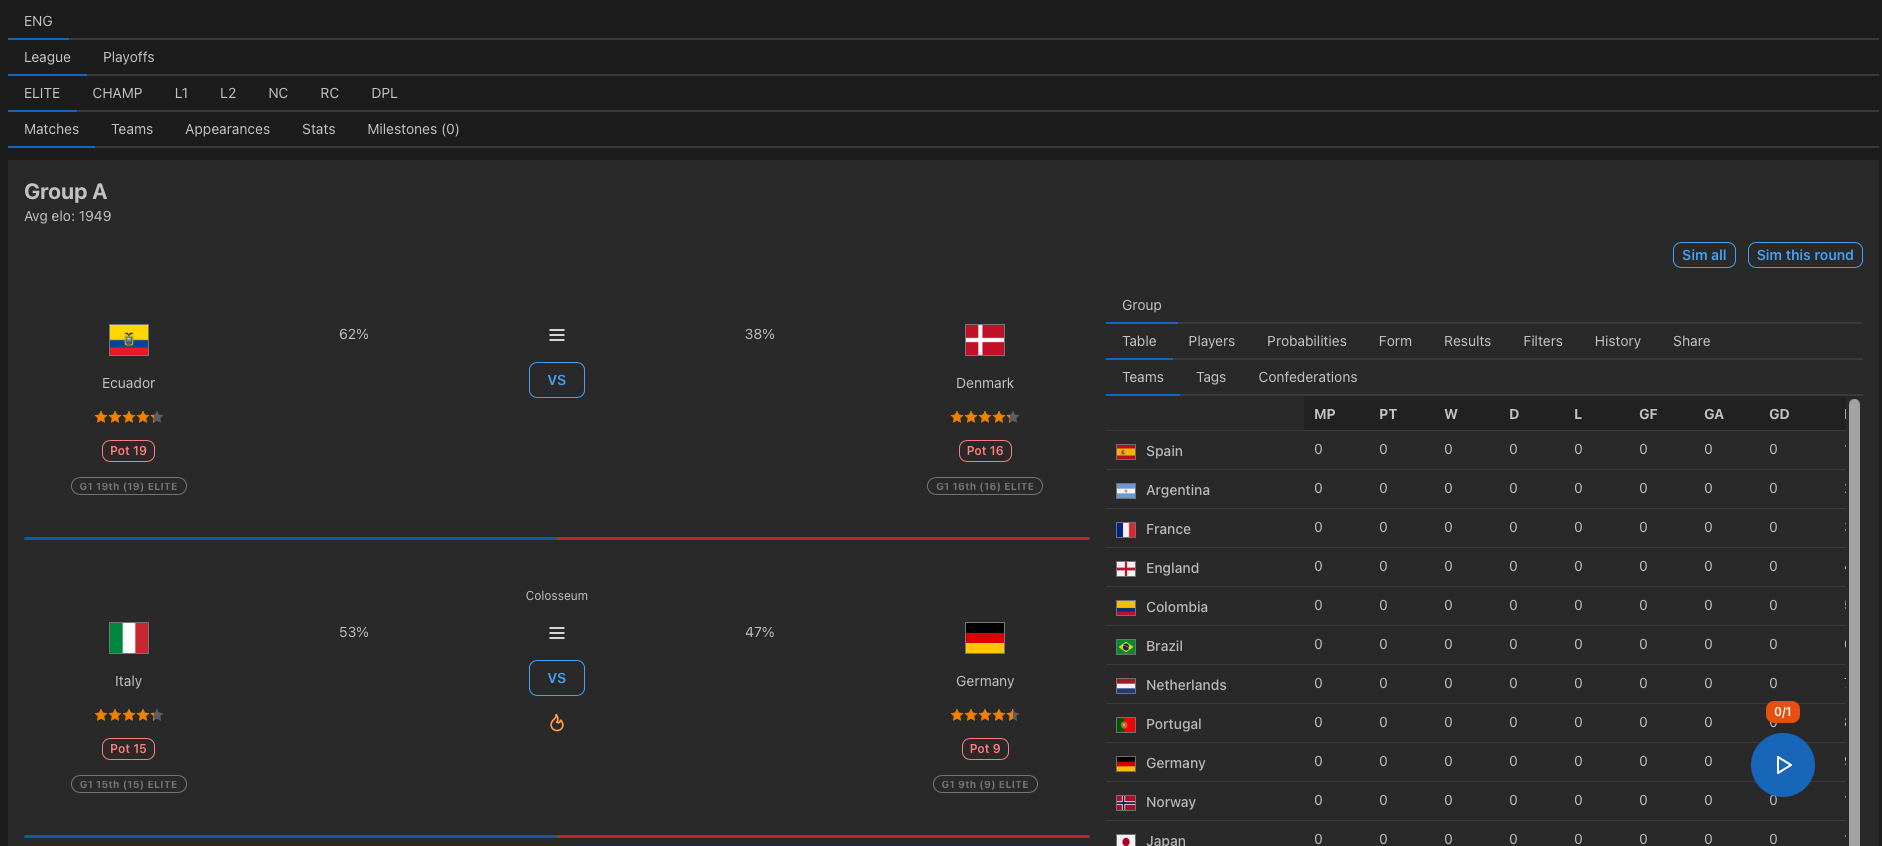The height and width of the screenshot is (846, 1882).
Task: Switch to the Confederations sub-tab
Action: tap(1307, 377)
